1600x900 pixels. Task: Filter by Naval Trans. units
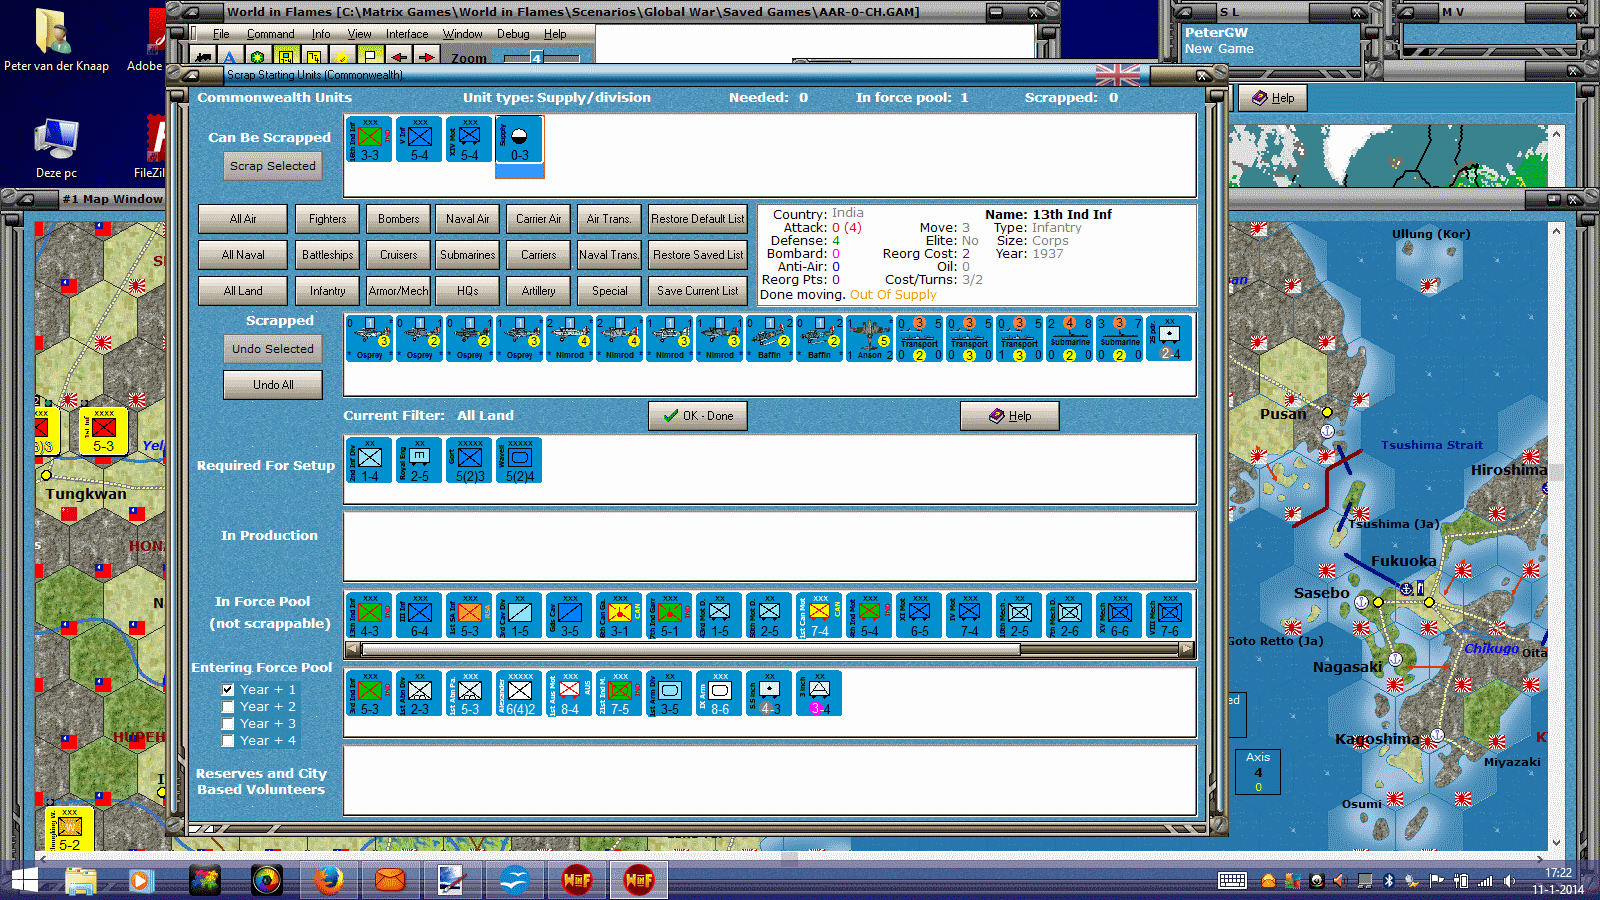tap(609, 255)
